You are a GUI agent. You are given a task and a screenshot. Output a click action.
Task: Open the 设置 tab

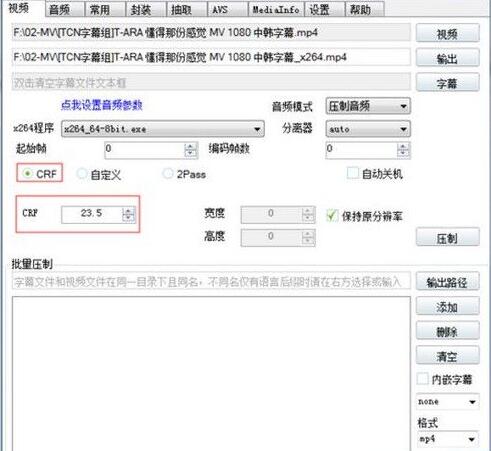click(x=325, y=9)
